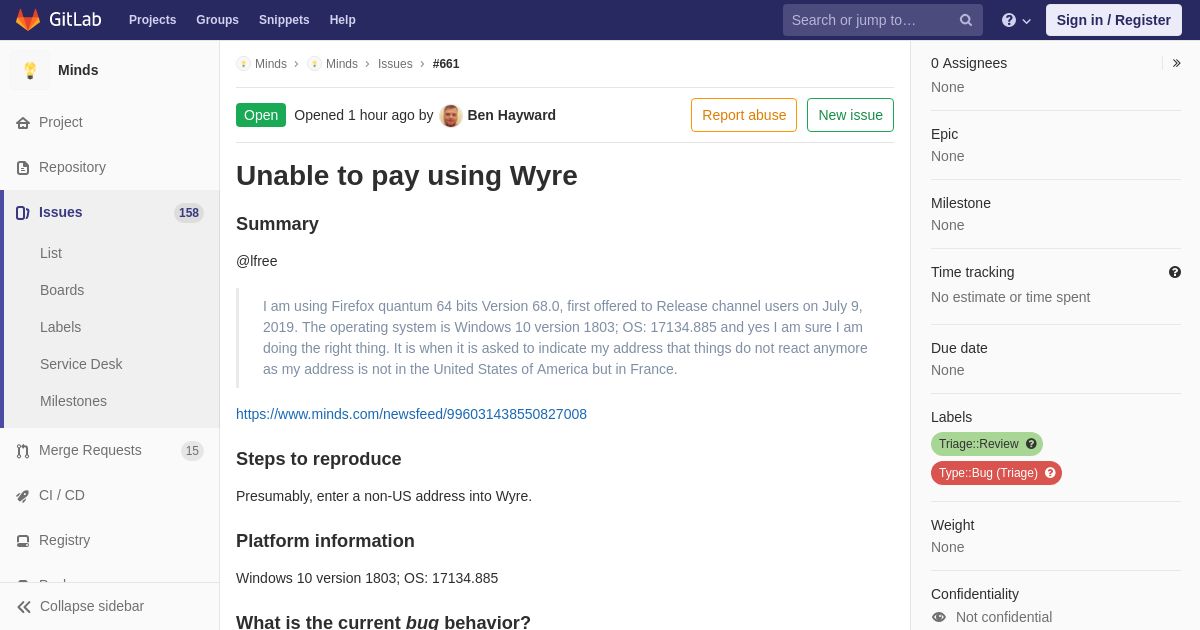The image size is (1200, 630).
Task: Click the search magnifier icon
Action: pos(966,20)
